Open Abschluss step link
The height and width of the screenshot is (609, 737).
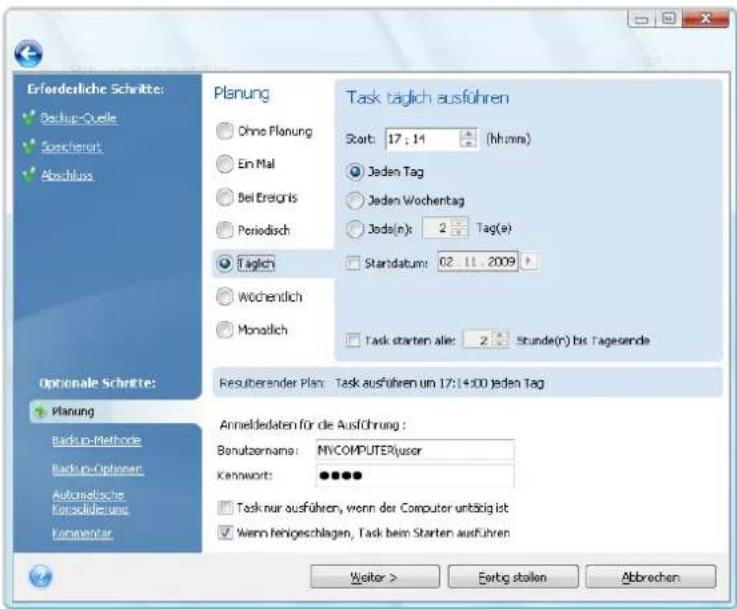(x=67, y=175)
